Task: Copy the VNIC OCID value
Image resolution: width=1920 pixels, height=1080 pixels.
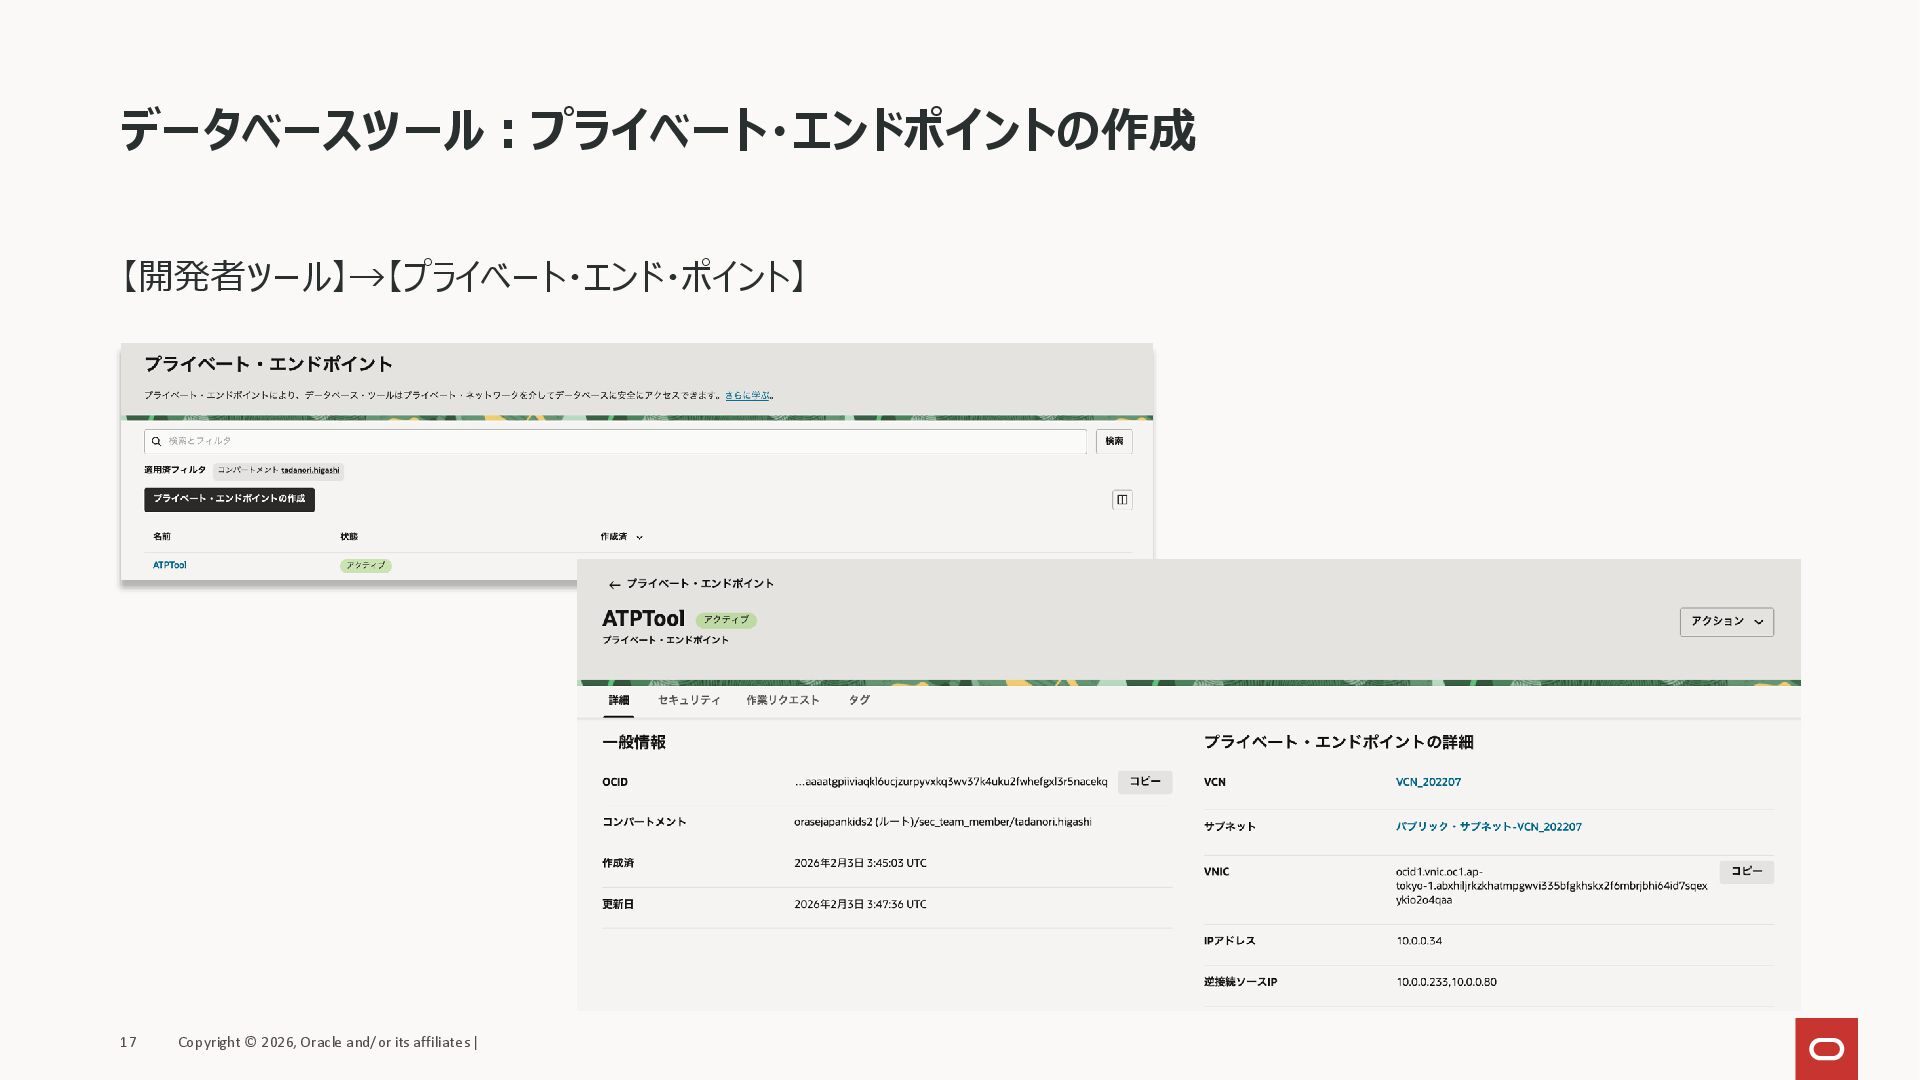Action: pos(1746,872)
